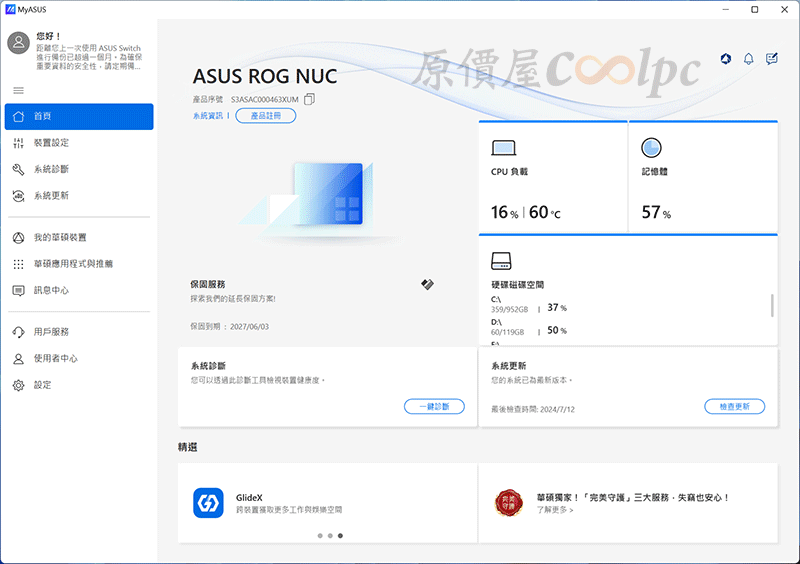Screen dimensions: 800x564
Task: Click the 檢查更新 button
Action: 735,407
